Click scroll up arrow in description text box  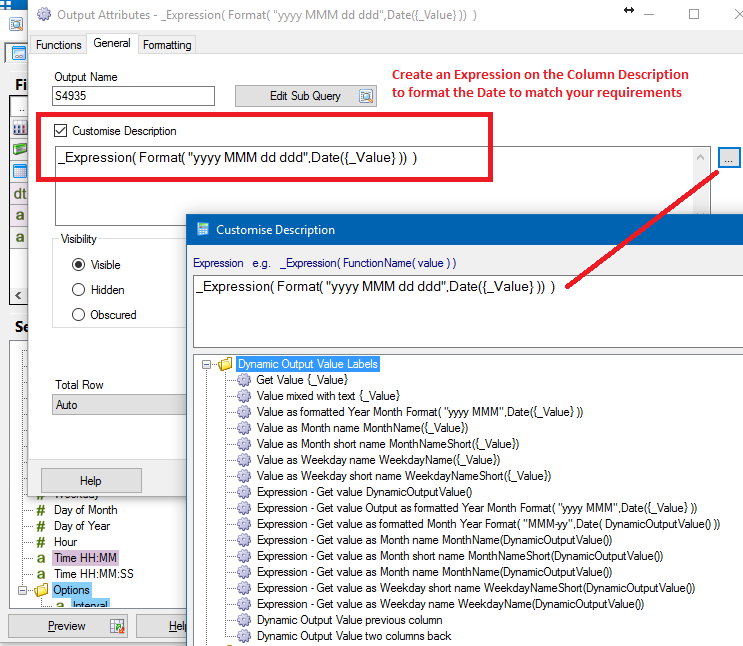[701, 157]
